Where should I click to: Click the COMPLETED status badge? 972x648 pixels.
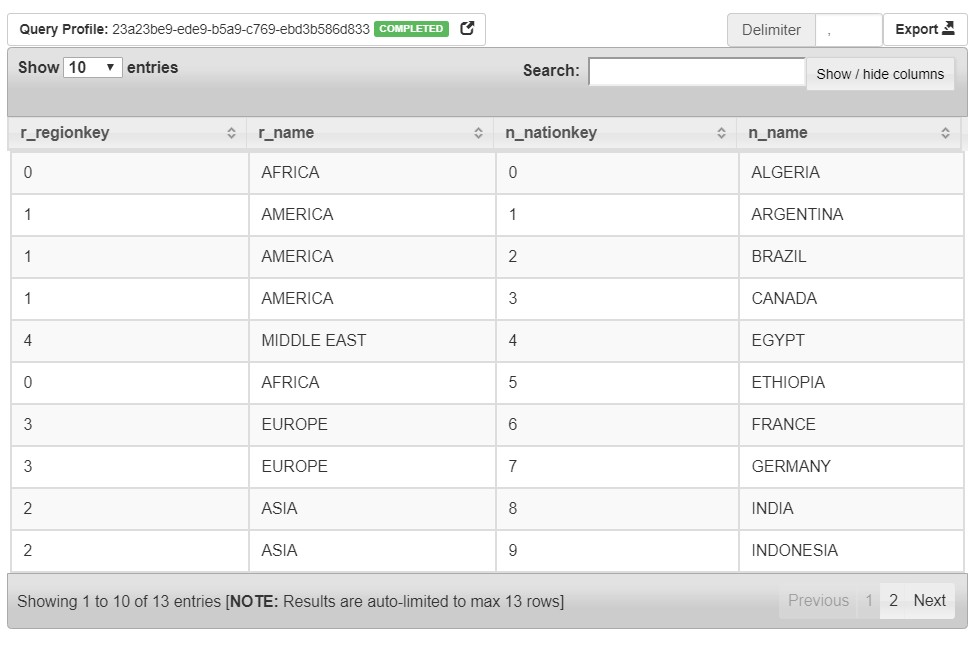point(411,29)
